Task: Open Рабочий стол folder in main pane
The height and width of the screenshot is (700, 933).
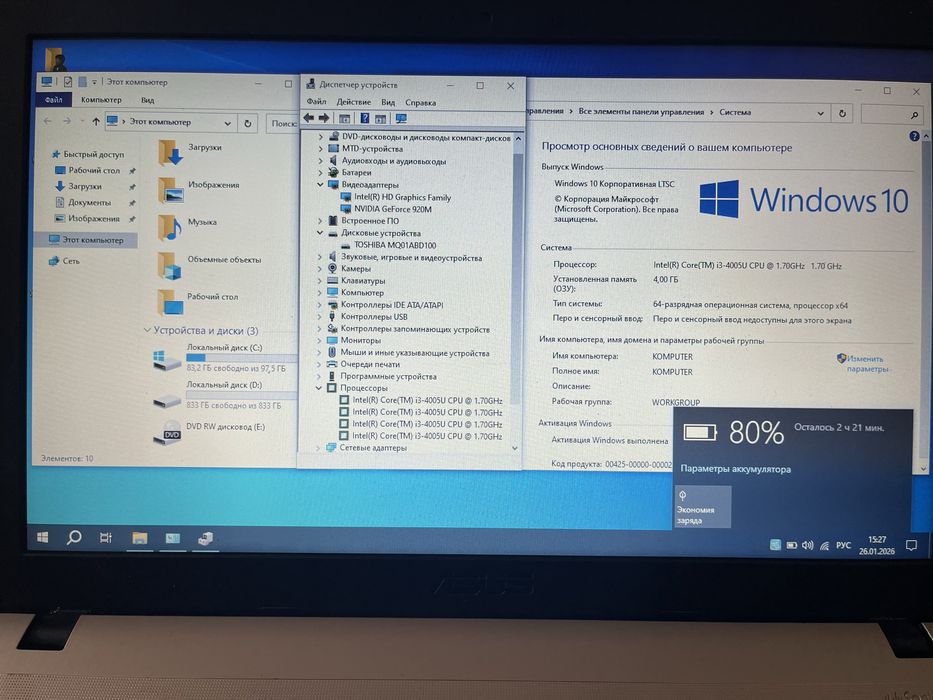Action: click(170, 302)
